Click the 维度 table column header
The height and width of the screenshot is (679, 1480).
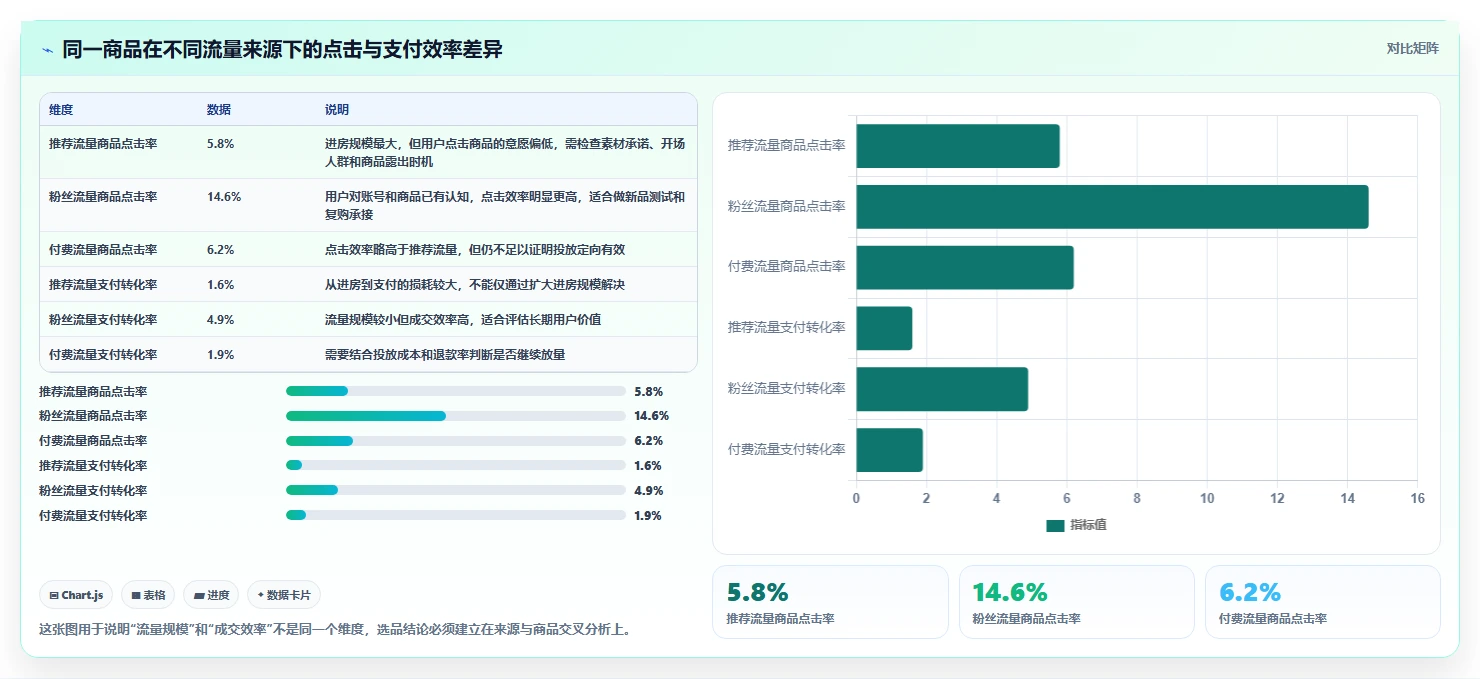[x=61, y=110]
